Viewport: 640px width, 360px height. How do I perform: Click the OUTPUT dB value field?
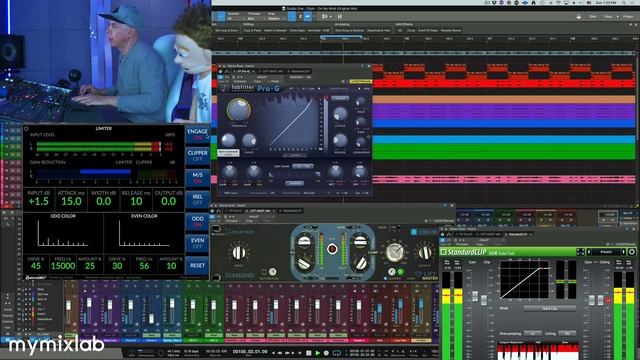click(168, 201)
